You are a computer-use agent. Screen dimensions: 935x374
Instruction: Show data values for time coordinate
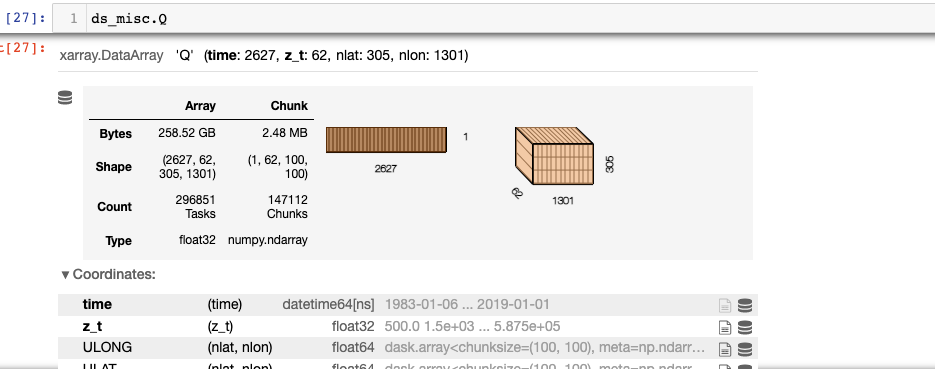(x=745, y=305)
